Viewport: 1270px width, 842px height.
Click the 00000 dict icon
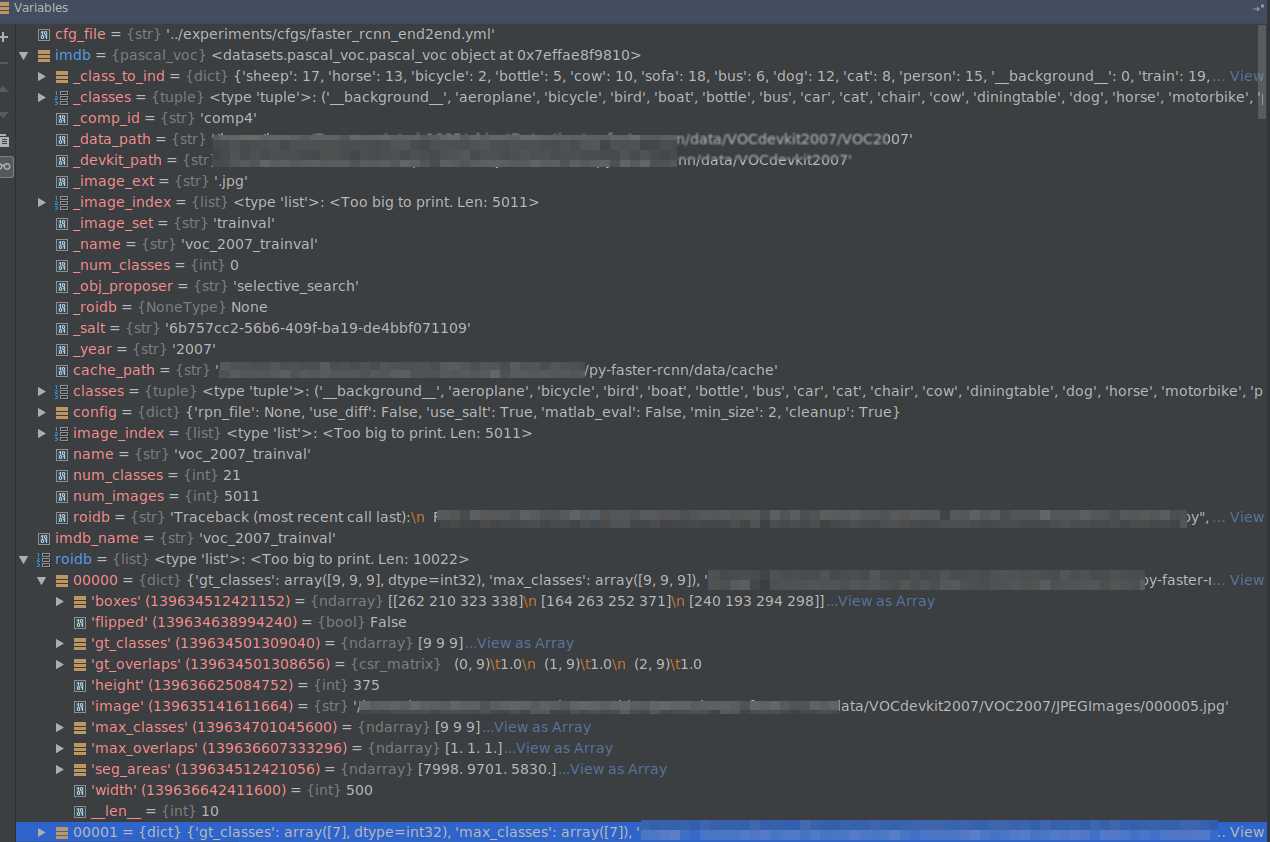click(x=62, y=580)
